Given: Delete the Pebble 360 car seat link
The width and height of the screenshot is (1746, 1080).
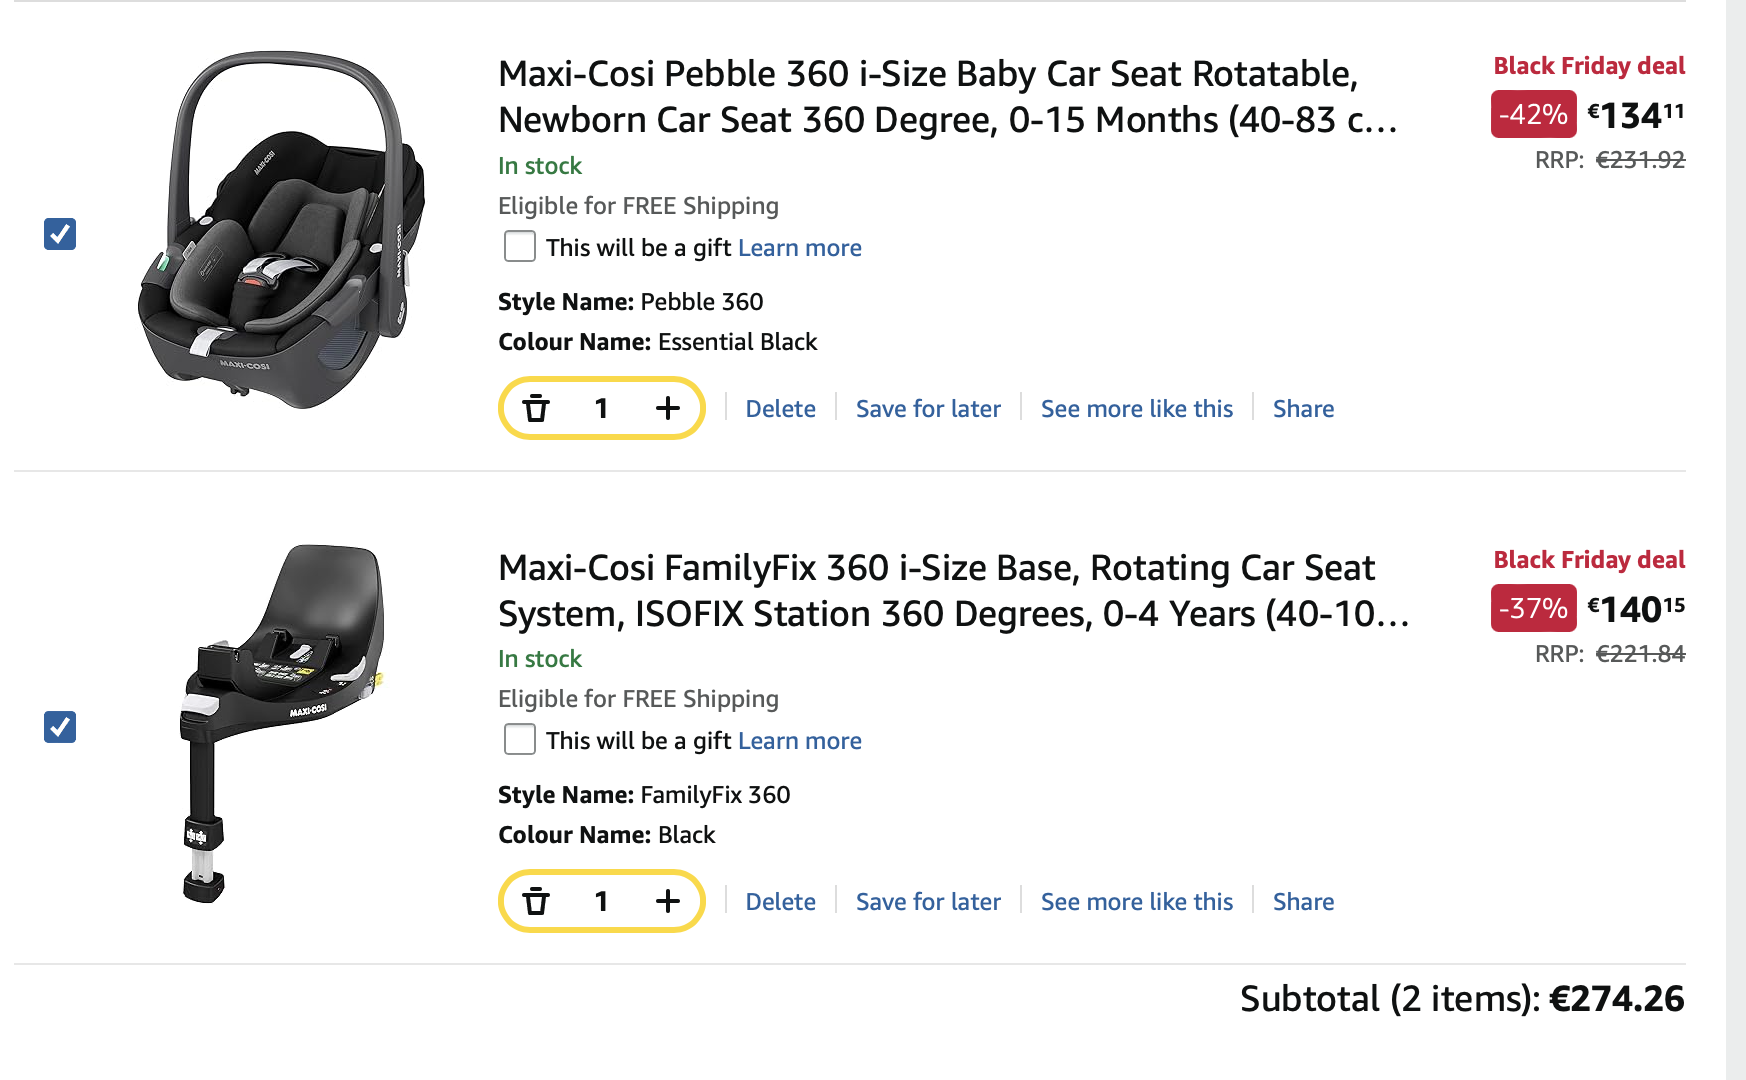Looking at the screenshot, I should pyautogui.click(x=780, y=409).
